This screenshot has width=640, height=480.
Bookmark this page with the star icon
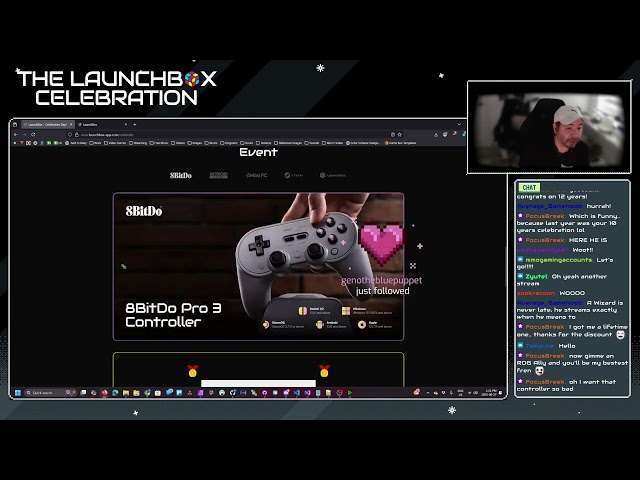click(400, 135)
